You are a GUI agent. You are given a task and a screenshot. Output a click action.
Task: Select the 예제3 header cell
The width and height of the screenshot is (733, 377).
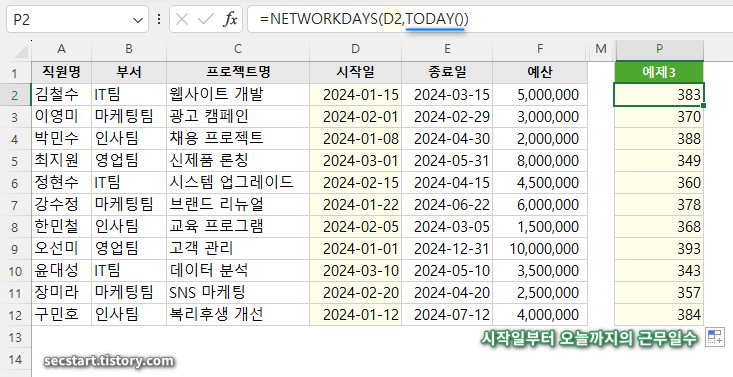(x=659, y=72)
